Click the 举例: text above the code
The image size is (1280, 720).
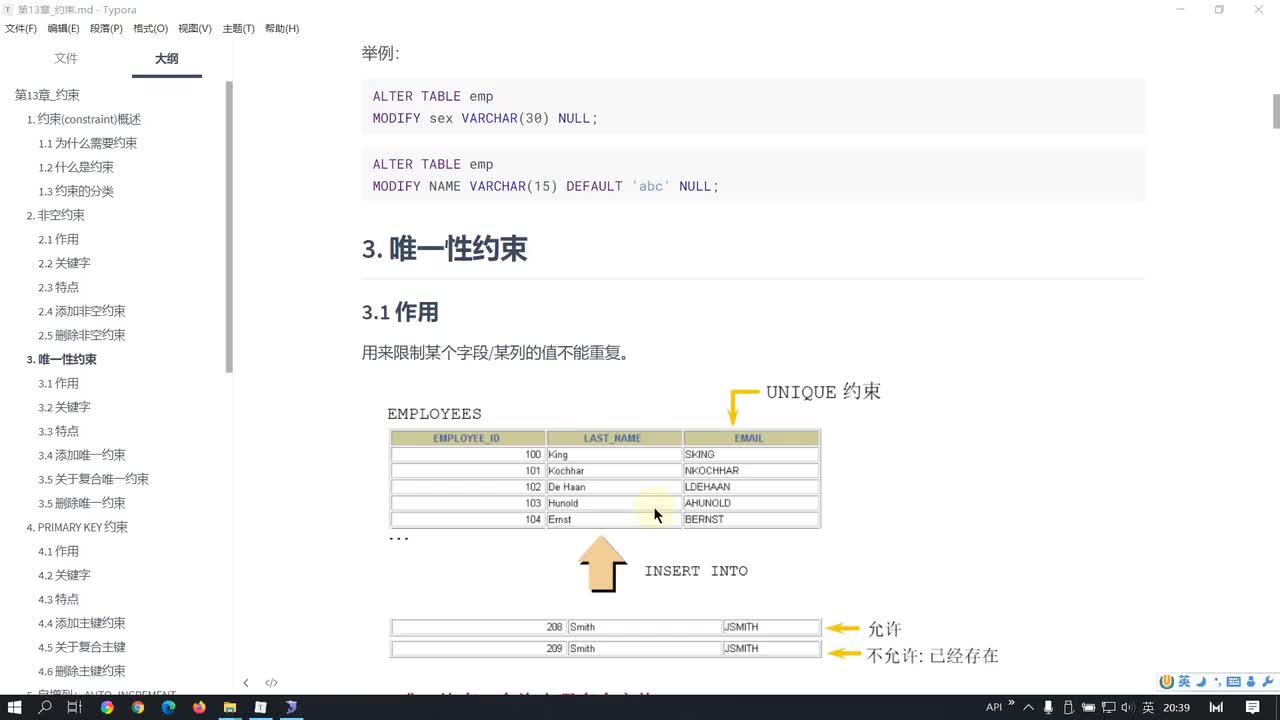coord(380,53)
